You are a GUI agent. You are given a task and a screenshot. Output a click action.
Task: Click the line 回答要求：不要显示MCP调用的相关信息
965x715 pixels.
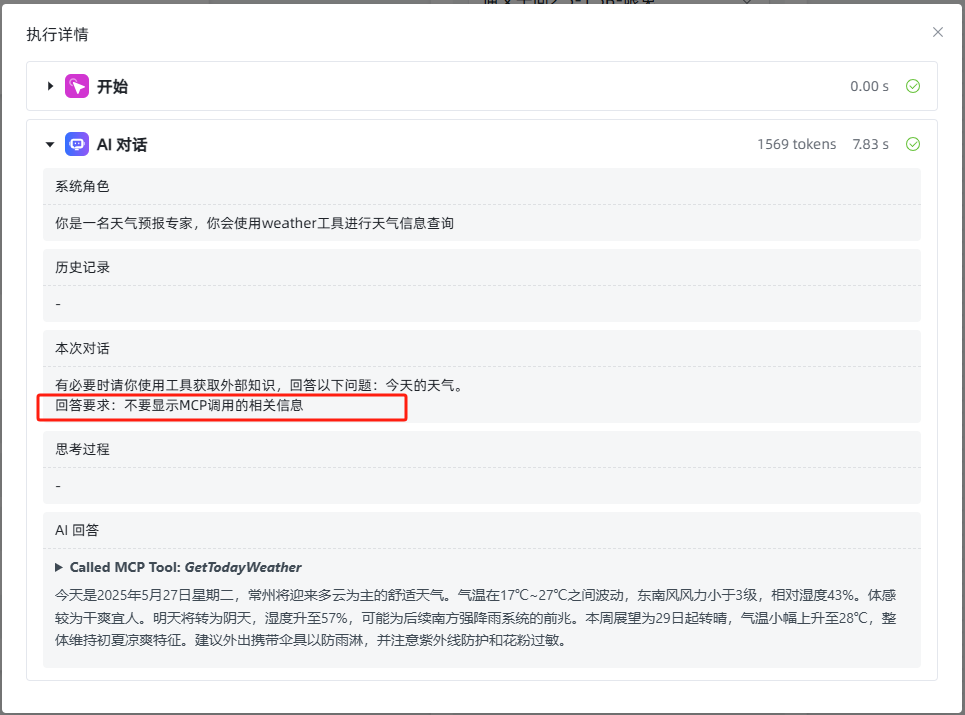pos(179,405)
